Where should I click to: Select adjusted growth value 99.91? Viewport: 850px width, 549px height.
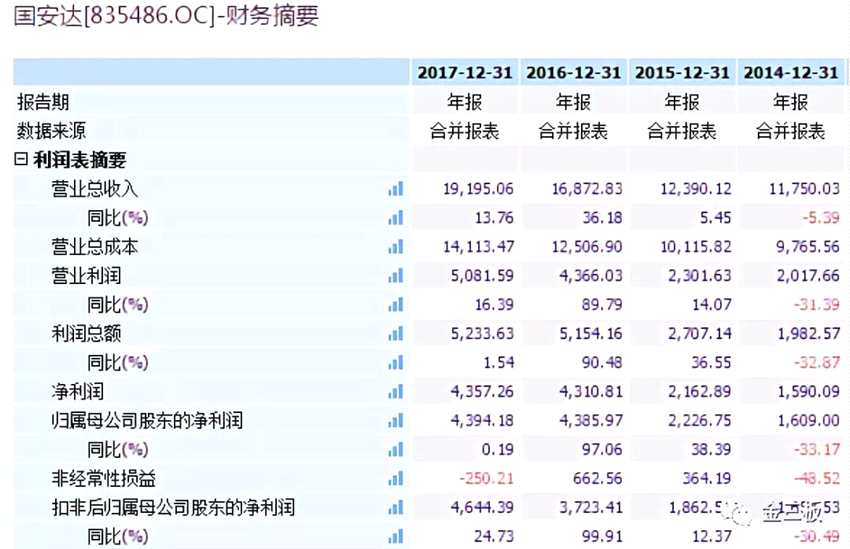point(602,536)
